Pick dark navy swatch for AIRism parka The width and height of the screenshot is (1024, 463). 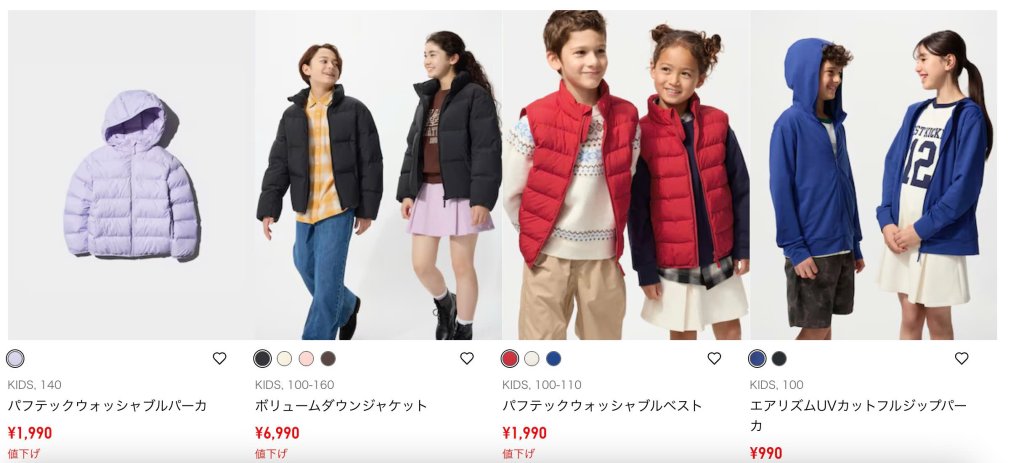[x=779, y=359]
